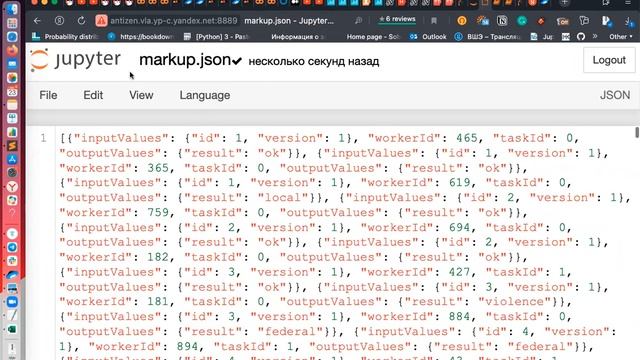Open the View menu

[141, 95]
